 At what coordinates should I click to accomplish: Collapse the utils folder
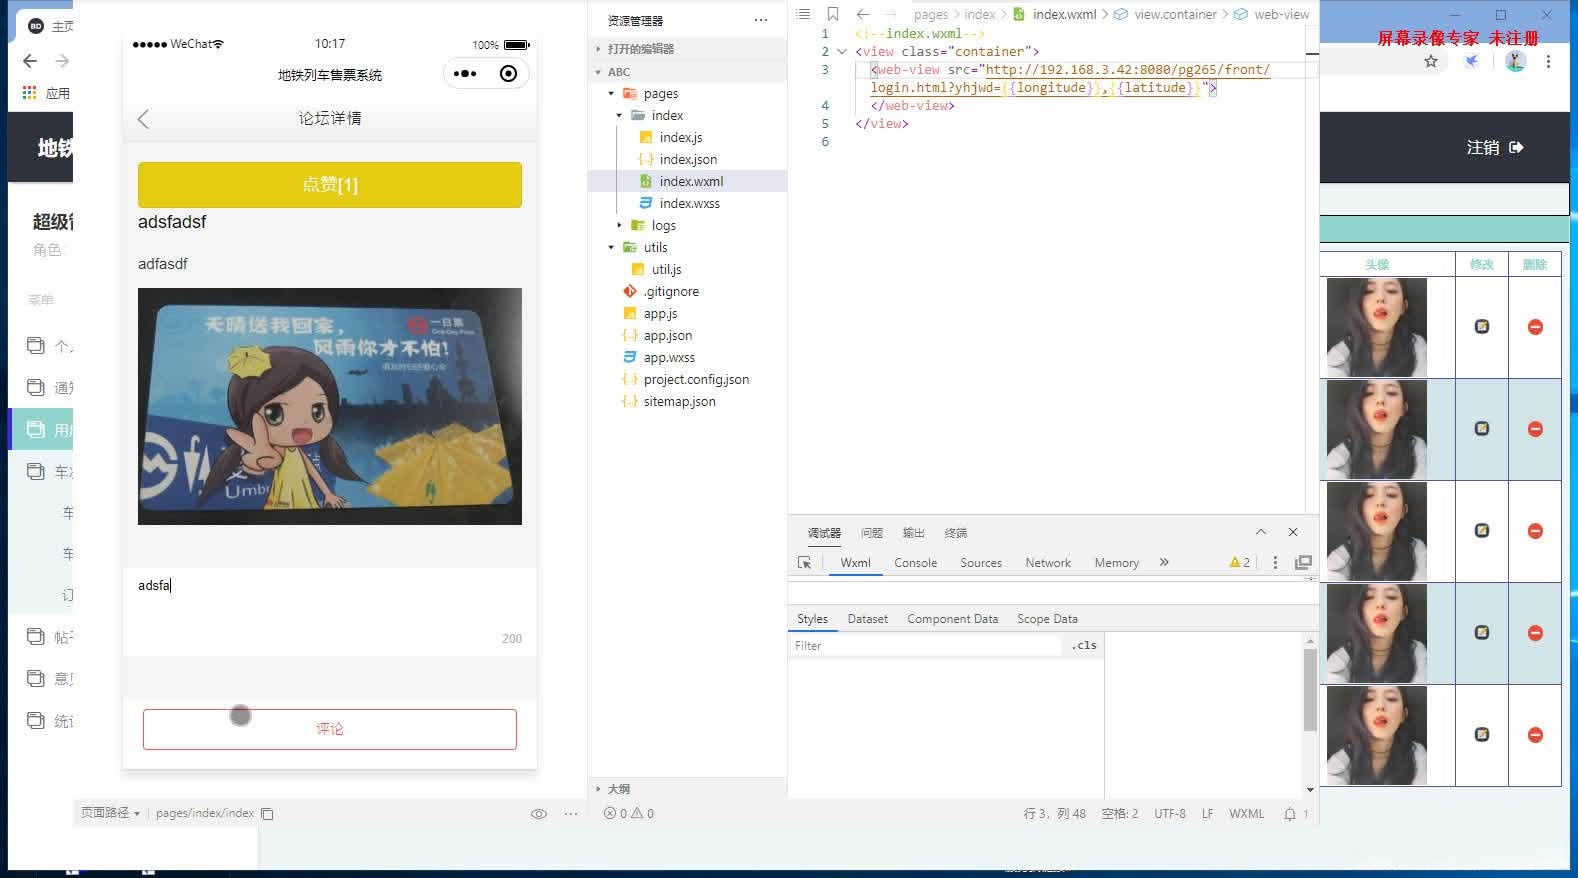(611, 248)
